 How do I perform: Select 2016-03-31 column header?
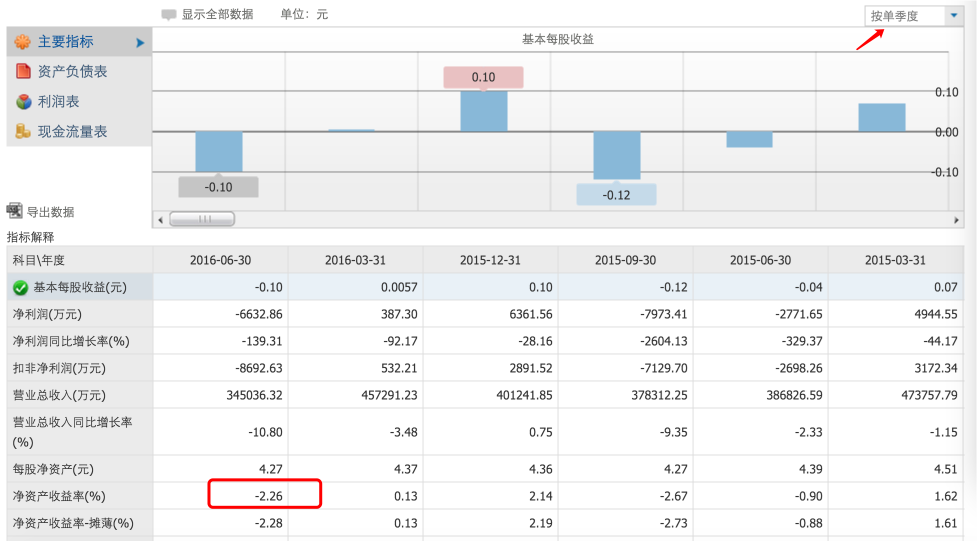tap(355, 260)
